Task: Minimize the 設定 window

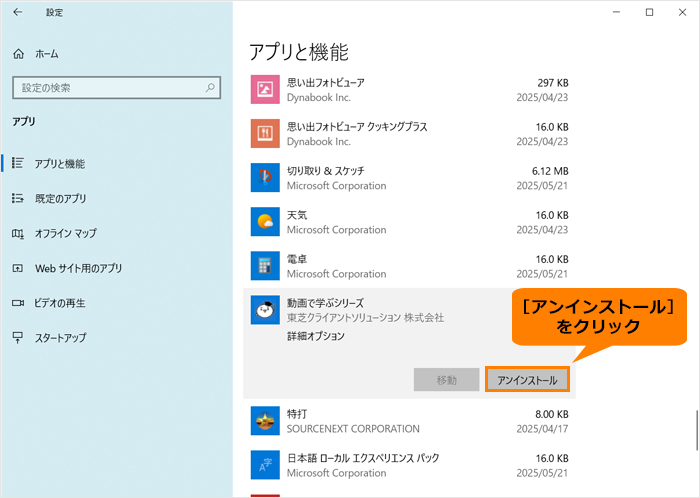Action: tap(617, 12)
